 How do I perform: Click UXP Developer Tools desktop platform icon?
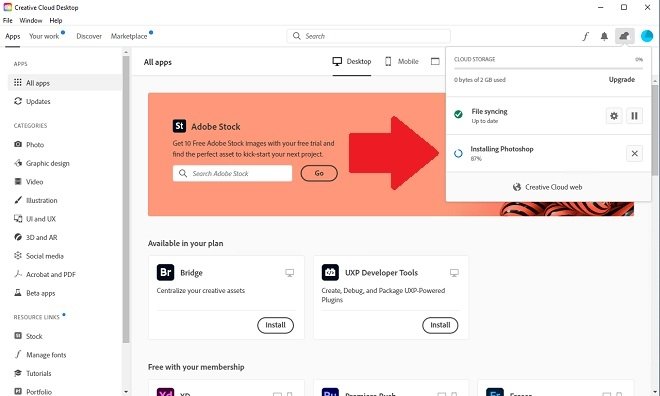[x=454, y=273]
